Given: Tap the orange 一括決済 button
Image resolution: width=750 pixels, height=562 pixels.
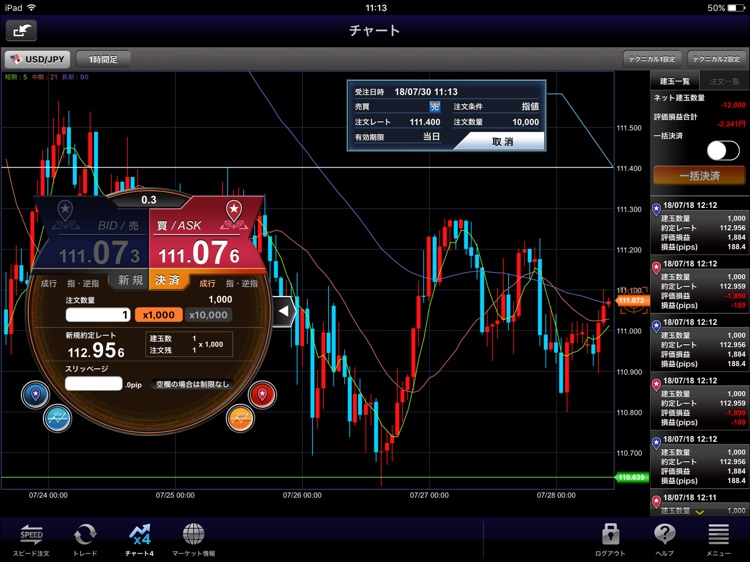Looking at the screenshot, I should pos(699,176).
